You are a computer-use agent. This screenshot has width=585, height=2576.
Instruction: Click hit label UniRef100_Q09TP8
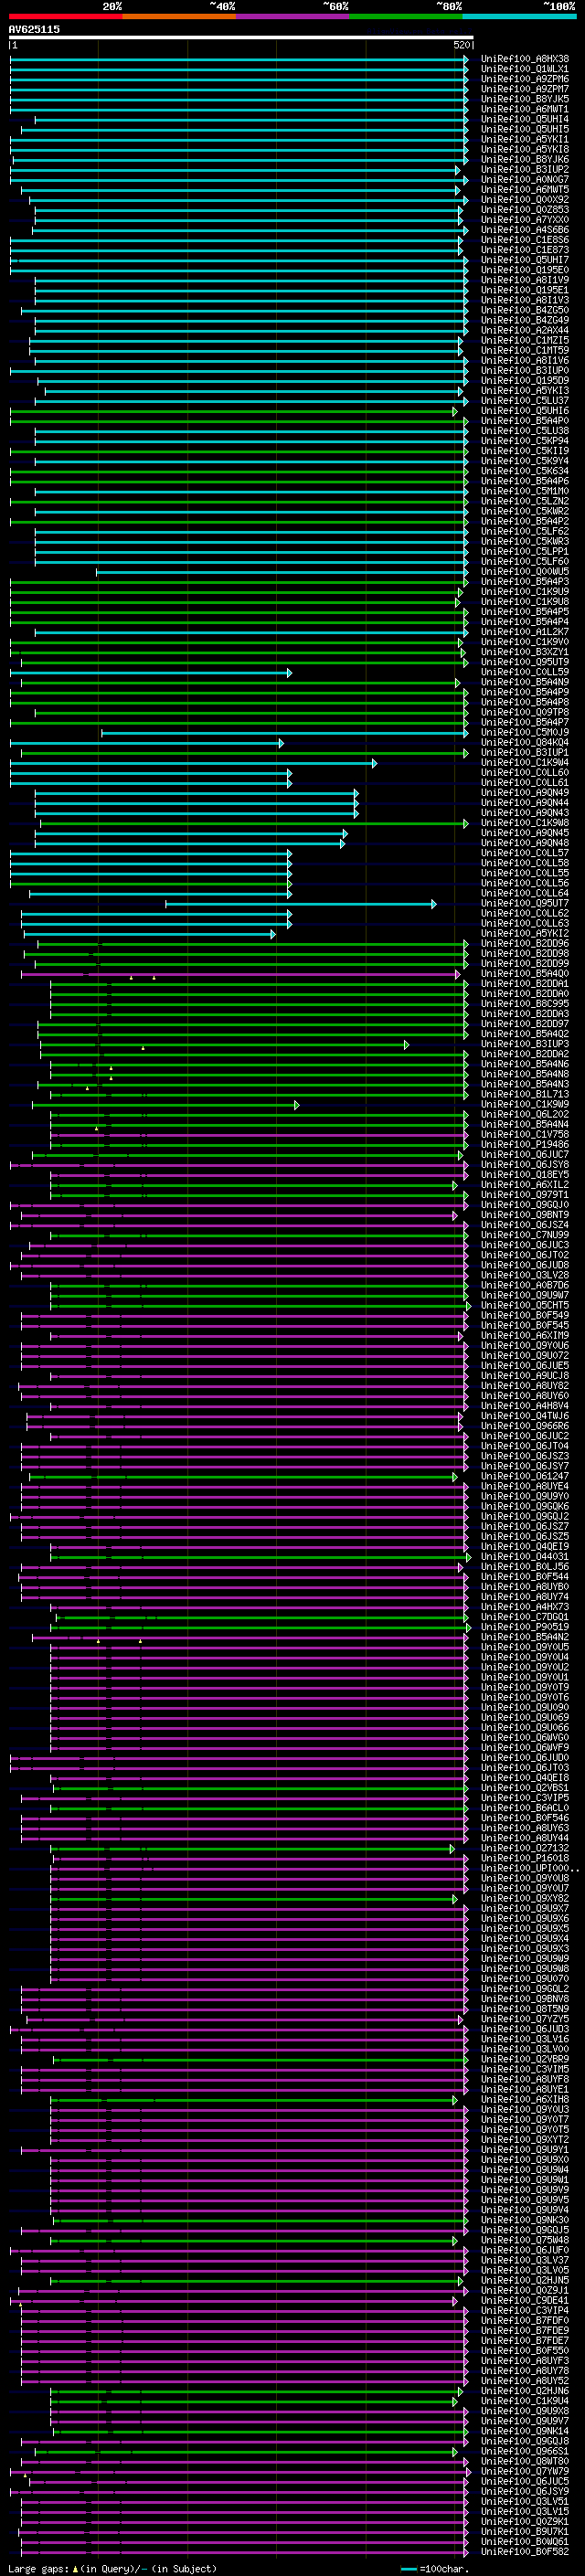(525, 712)
